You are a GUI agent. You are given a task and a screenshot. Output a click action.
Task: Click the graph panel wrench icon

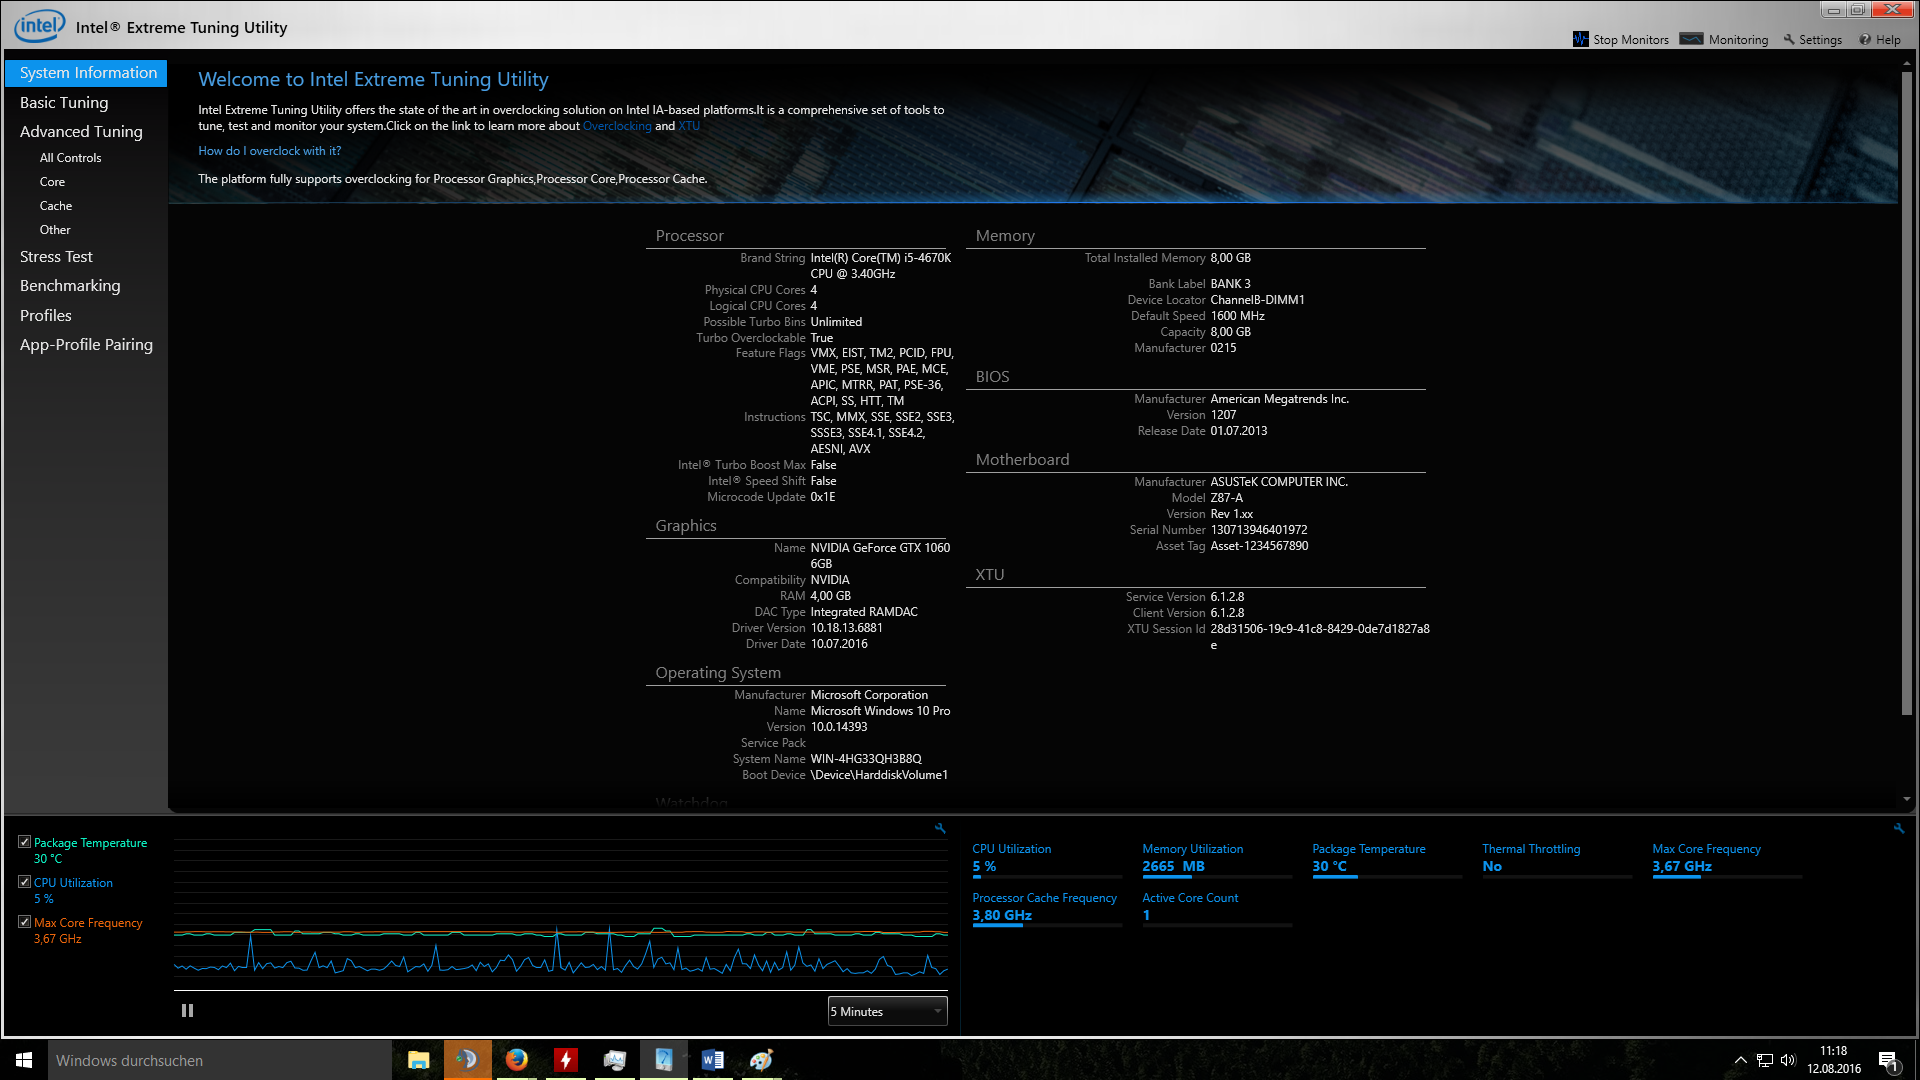pyautogui.click(x=940, y=828)
